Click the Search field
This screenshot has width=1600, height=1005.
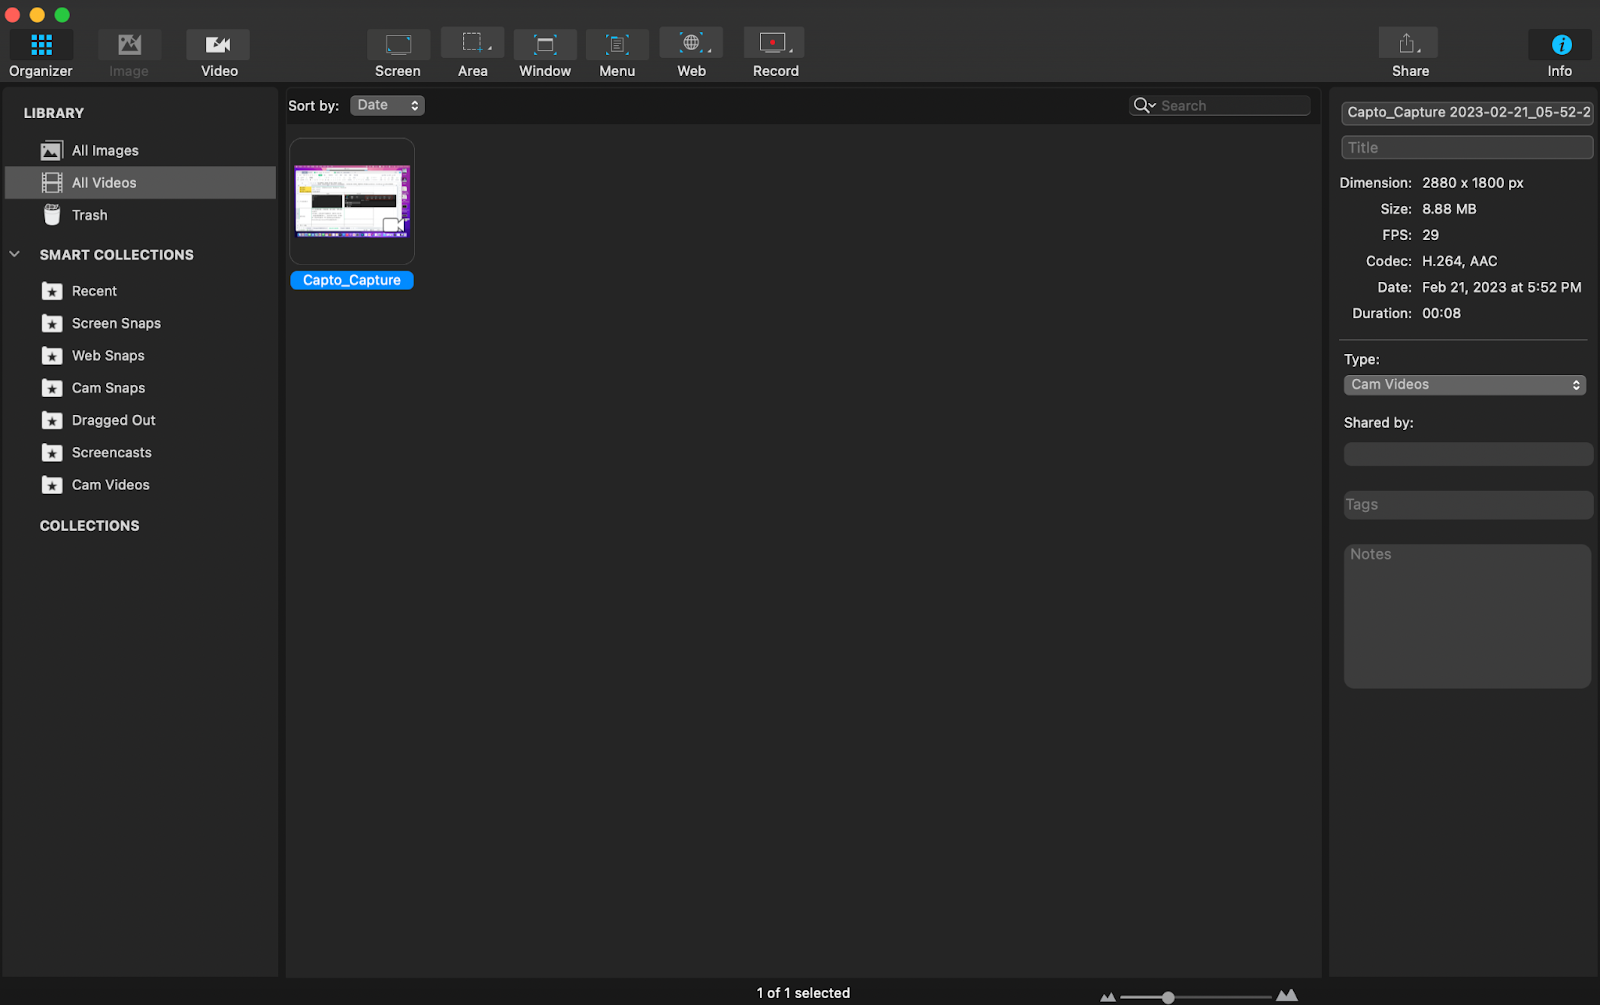pos(1232,105)
